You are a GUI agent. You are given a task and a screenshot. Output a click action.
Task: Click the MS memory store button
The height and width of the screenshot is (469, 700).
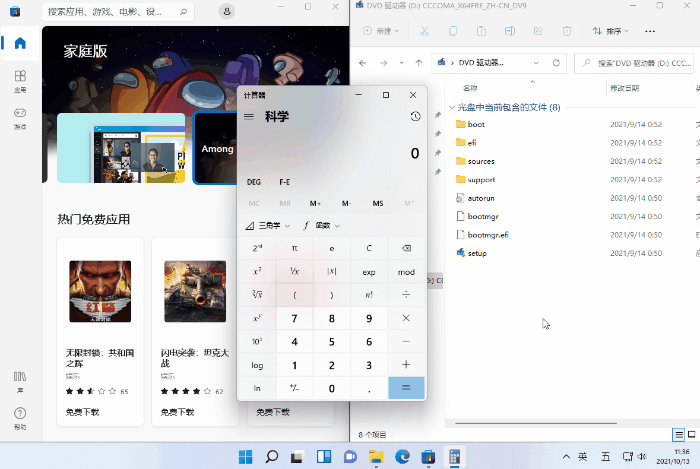point(377,203)
